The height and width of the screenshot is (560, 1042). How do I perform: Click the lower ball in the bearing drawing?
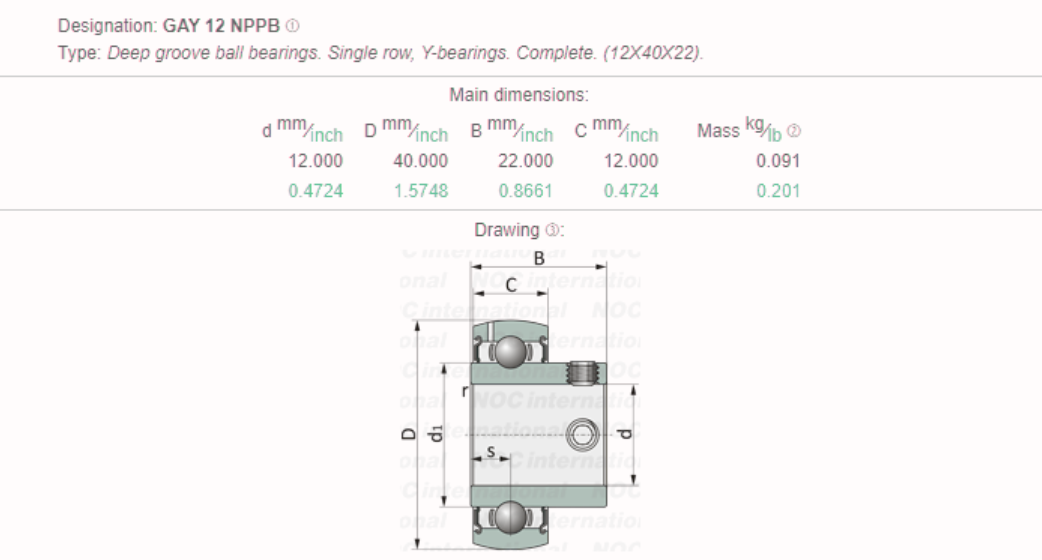coord(512,517)
